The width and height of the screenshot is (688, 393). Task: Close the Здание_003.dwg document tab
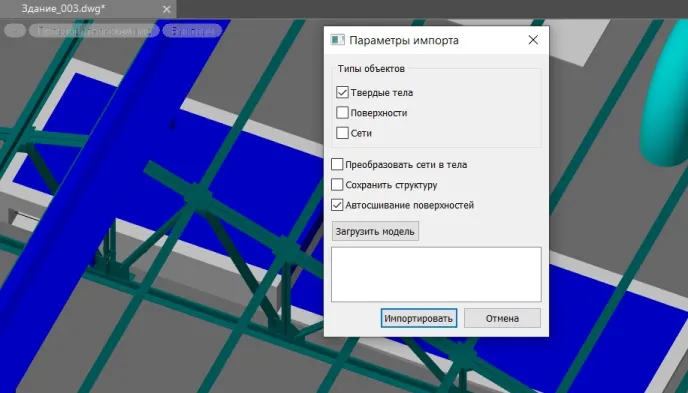167,9
